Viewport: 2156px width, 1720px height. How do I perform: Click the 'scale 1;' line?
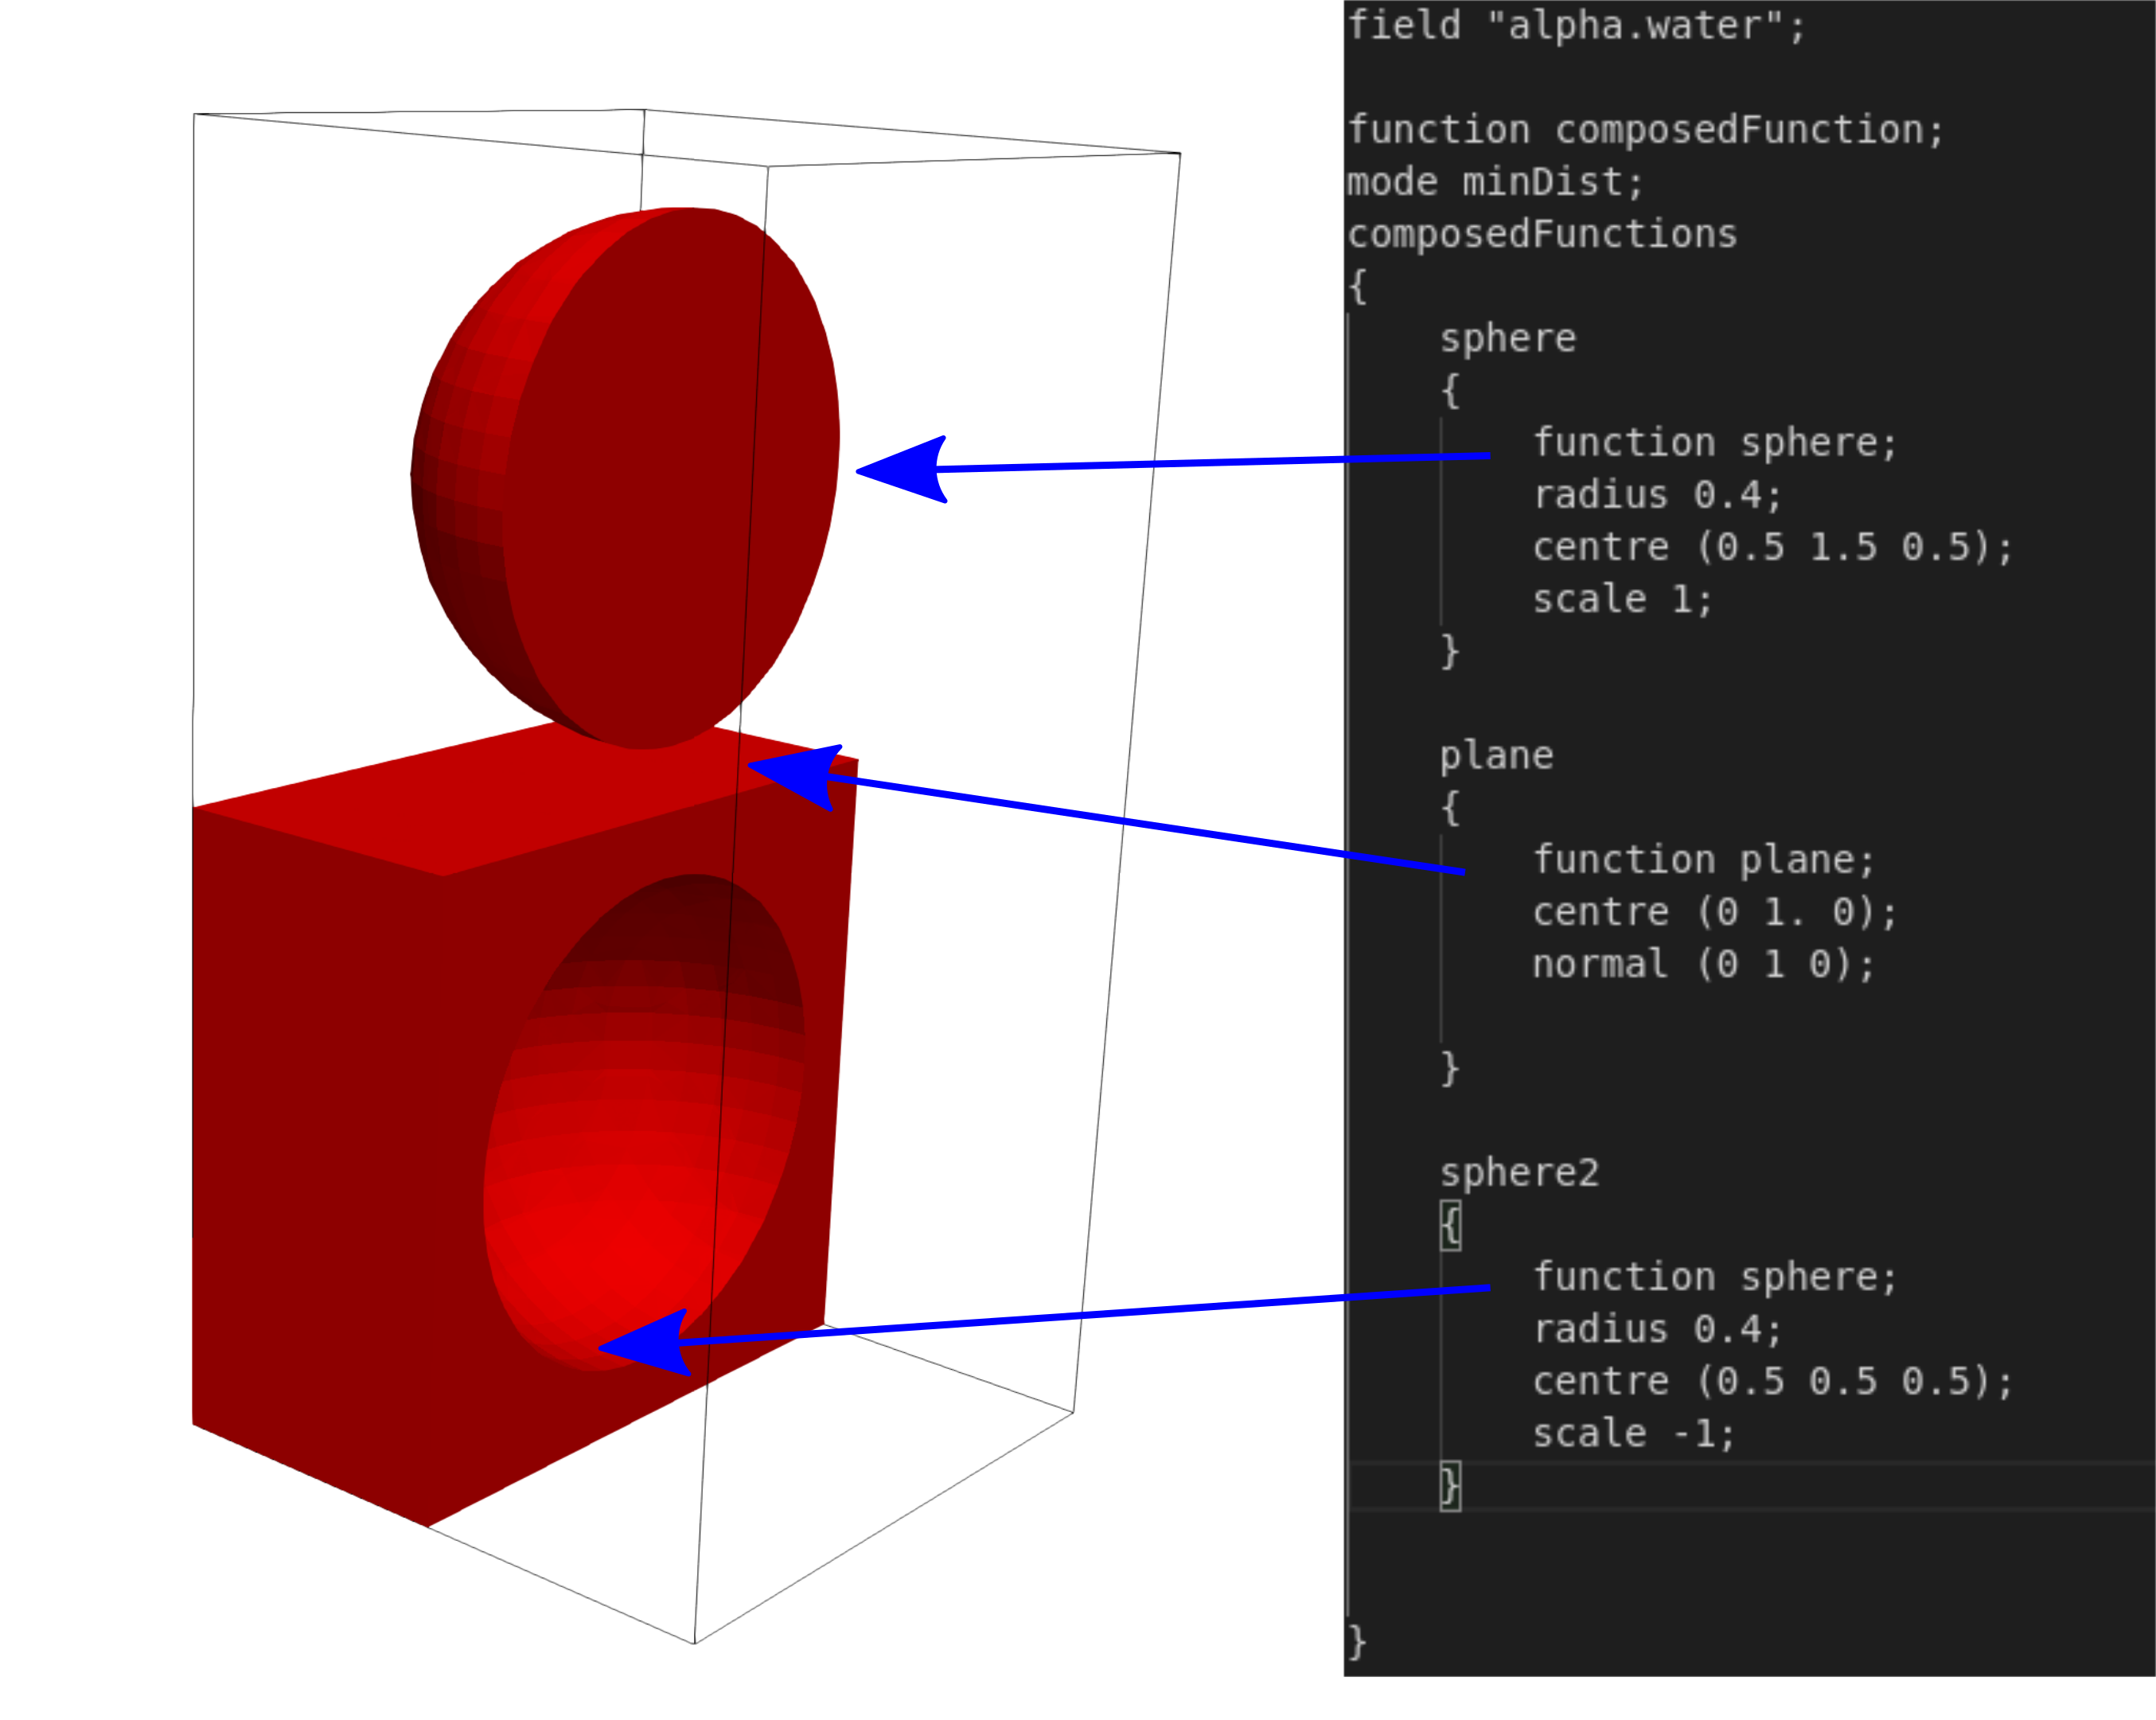coord(1623,600)
